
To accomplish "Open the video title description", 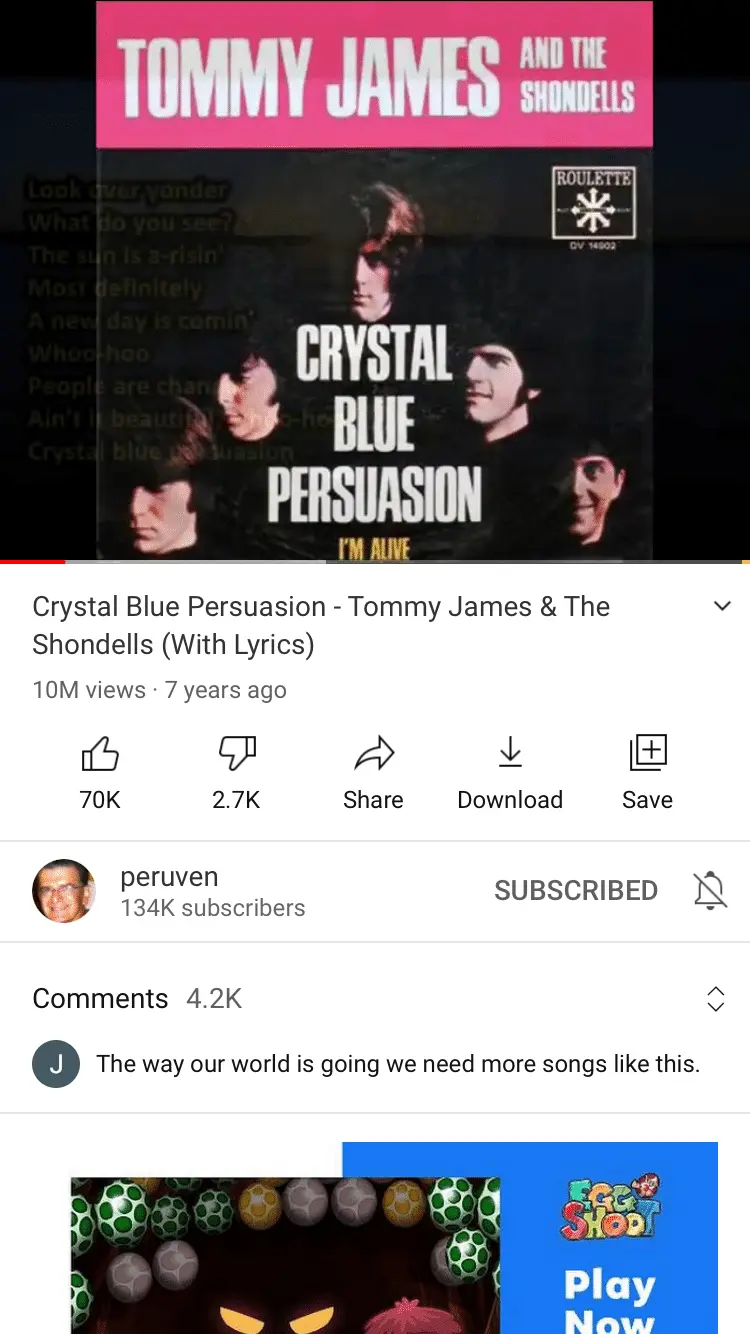I will click(x=322, y=625).
